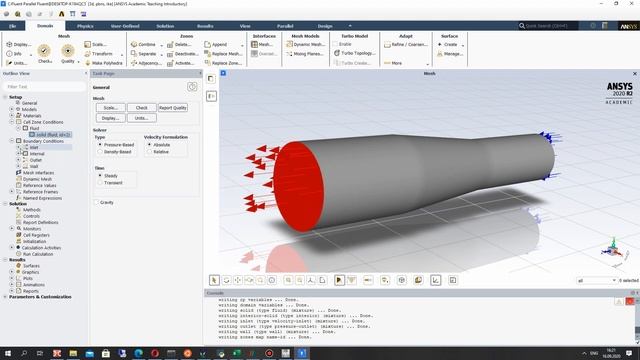Expand the Models tree node
Image resolution: width=640 pixels, height=360 pixels.
point(12,109)
